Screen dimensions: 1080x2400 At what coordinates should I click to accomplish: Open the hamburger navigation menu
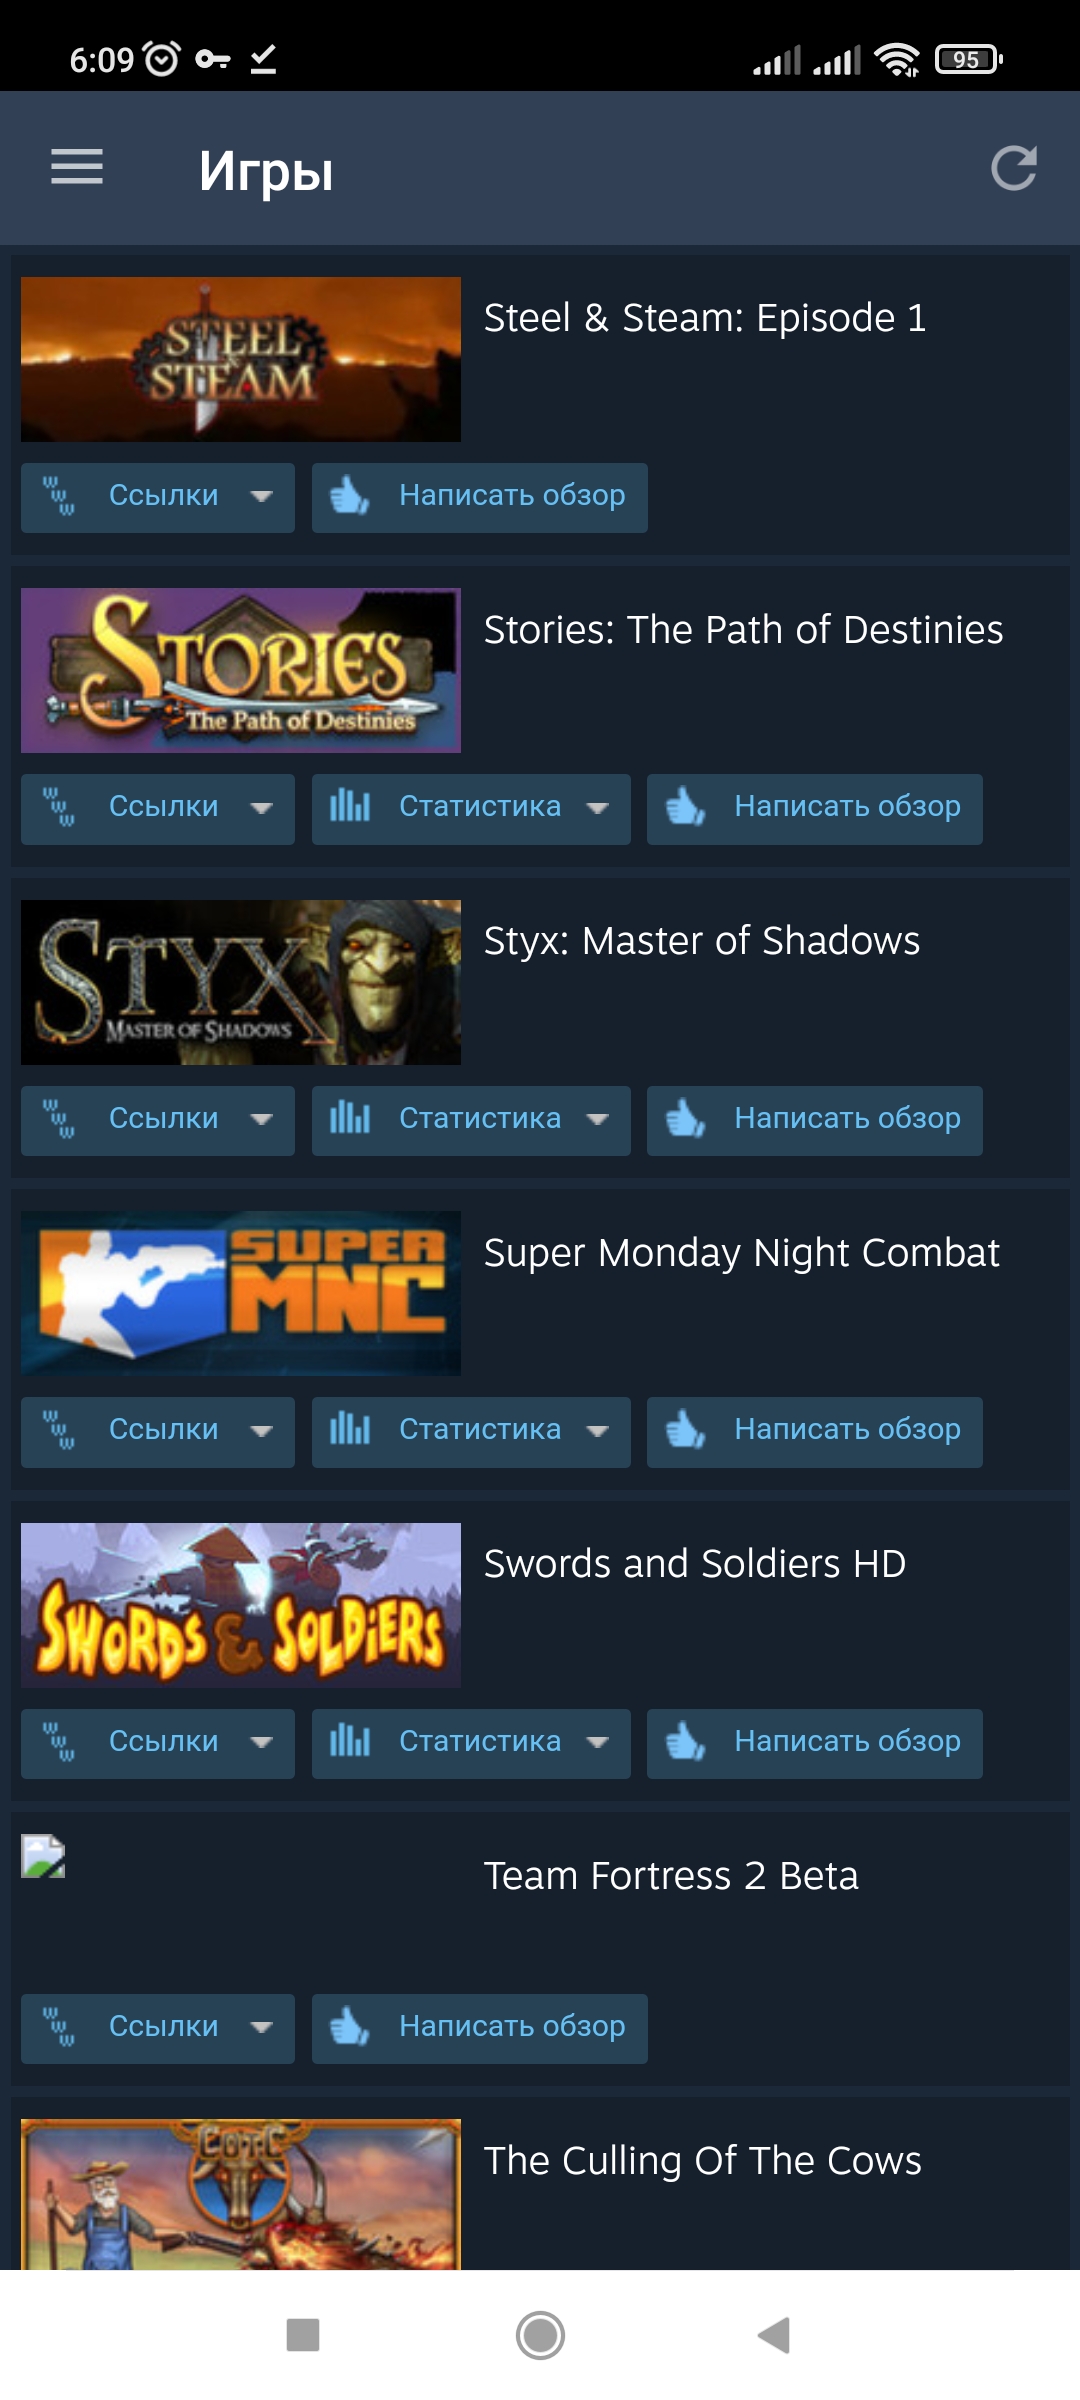[77, 167]
